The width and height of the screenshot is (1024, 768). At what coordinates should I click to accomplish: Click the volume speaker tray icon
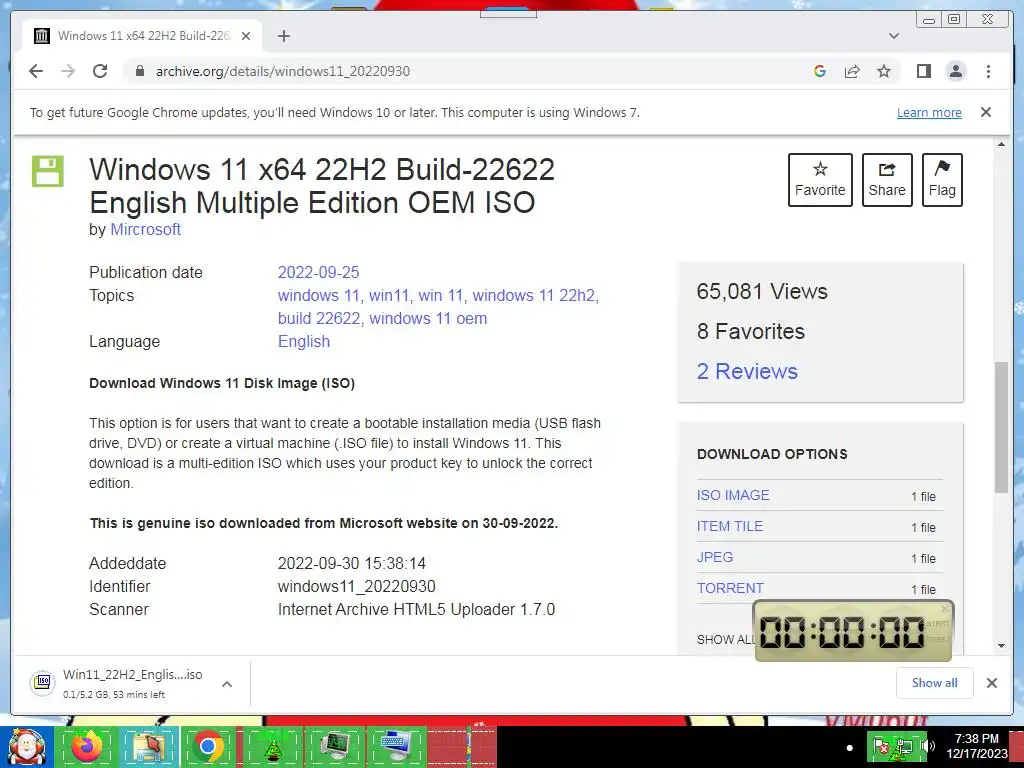927,746
